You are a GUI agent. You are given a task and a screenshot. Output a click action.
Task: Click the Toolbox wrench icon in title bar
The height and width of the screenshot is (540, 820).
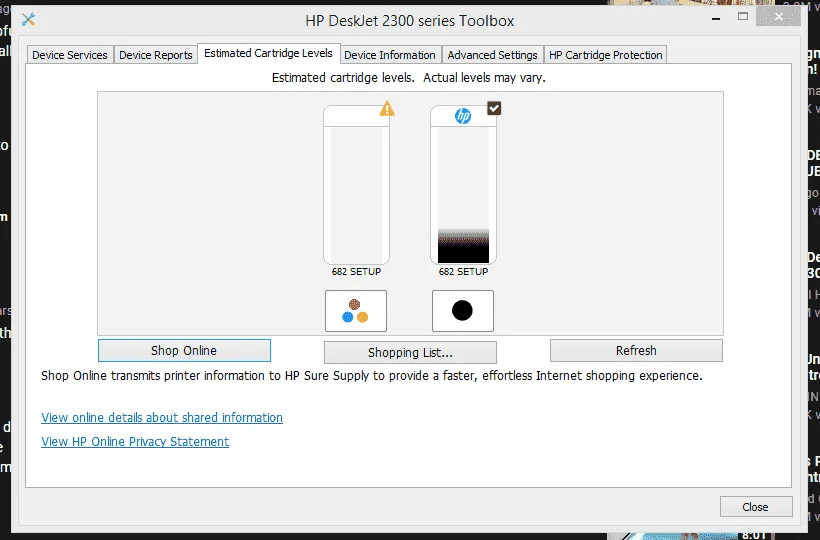(x=28, y=20)
